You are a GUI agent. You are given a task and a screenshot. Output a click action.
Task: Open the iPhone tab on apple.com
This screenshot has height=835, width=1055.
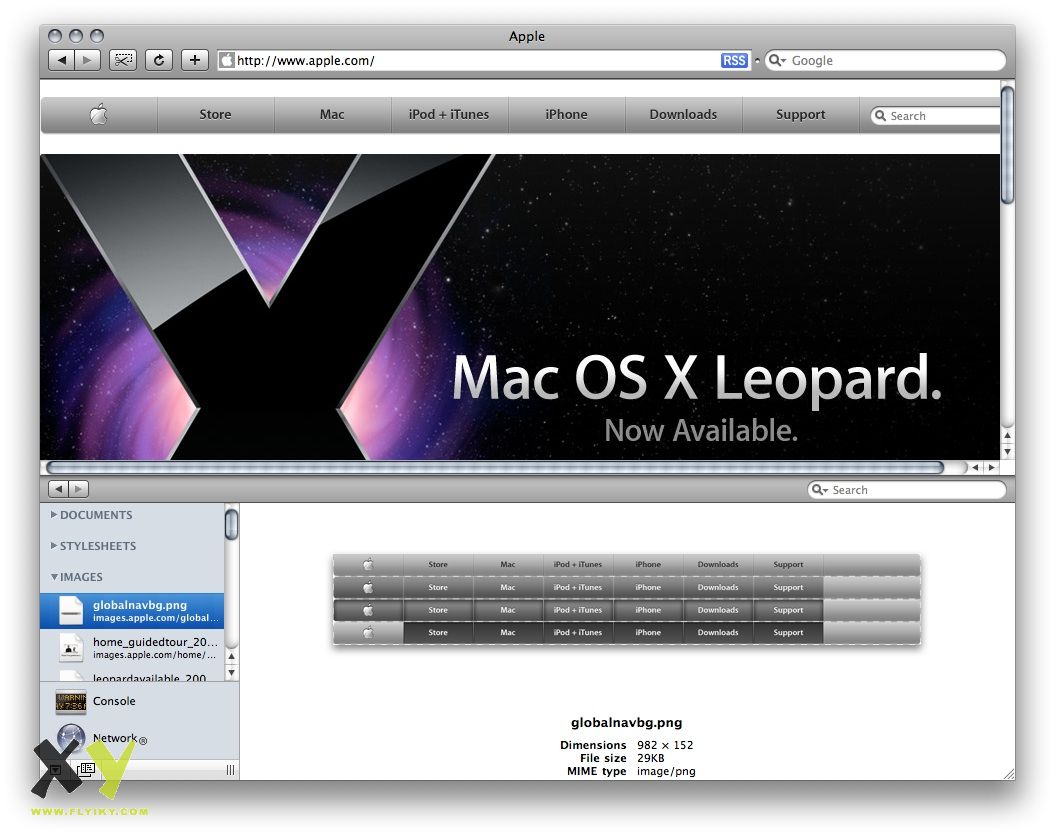(567, 114)
